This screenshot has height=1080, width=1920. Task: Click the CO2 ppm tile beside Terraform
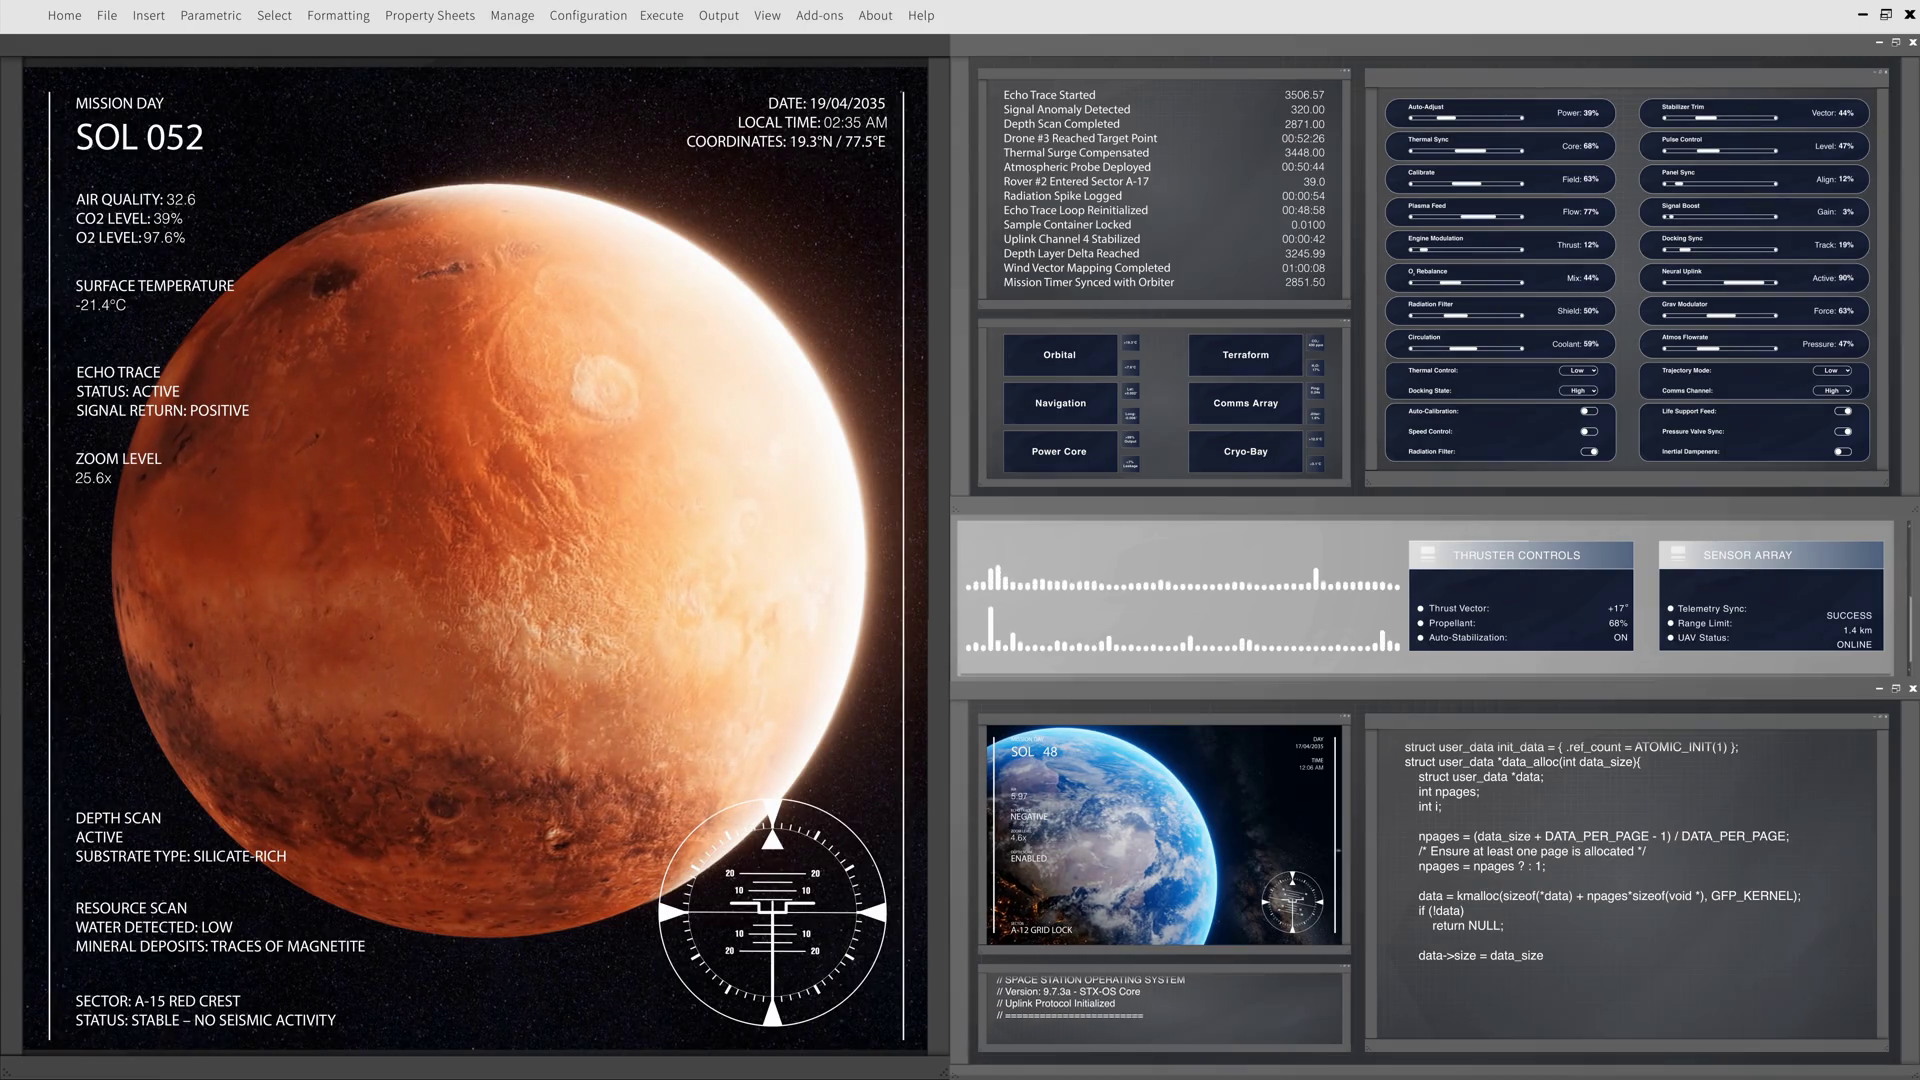[1315, 343]
